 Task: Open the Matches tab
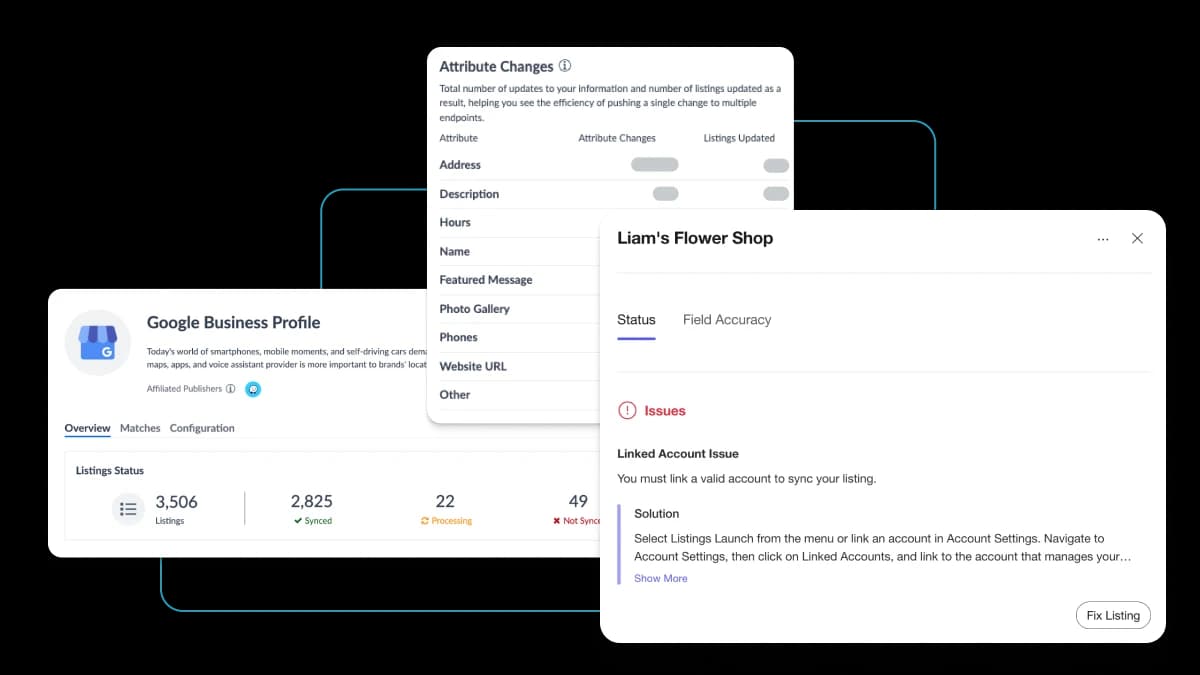click(x=140, y=428)
